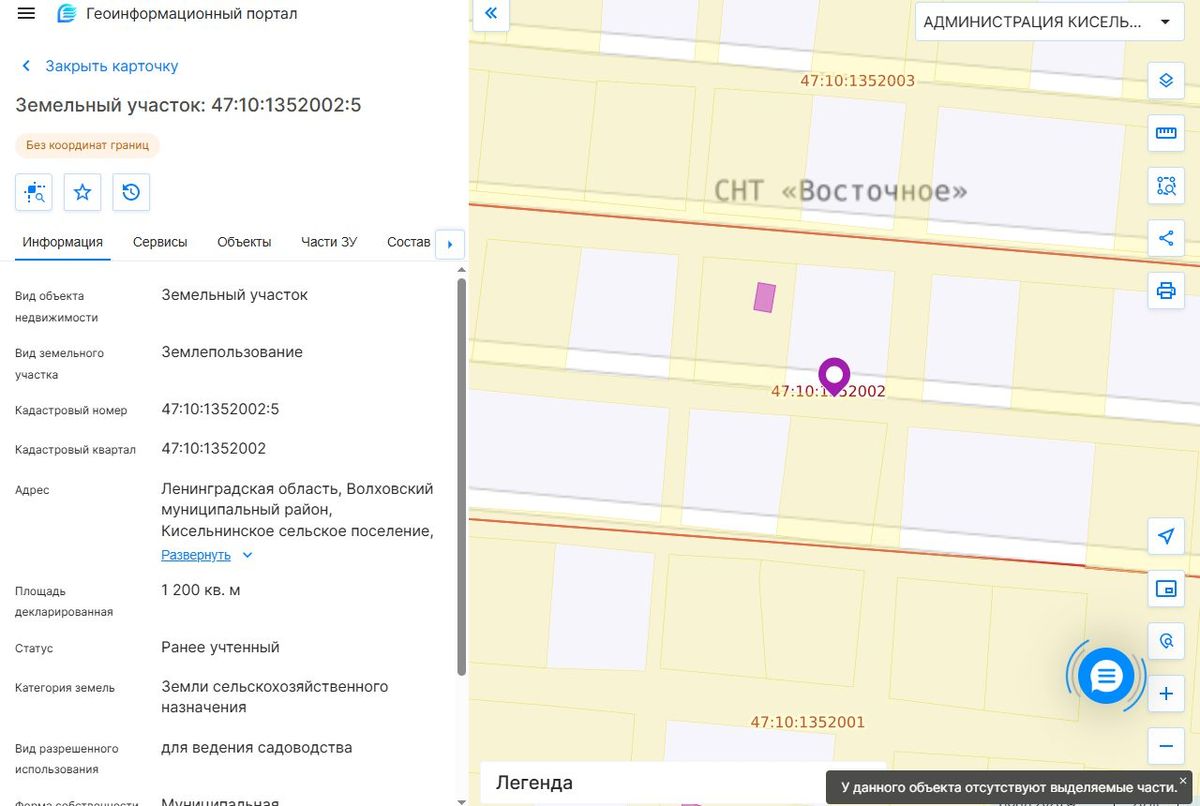Dismiss the notification toast
The width and height of the screenshot is (1200, 806).
[x=1183, y=780]
